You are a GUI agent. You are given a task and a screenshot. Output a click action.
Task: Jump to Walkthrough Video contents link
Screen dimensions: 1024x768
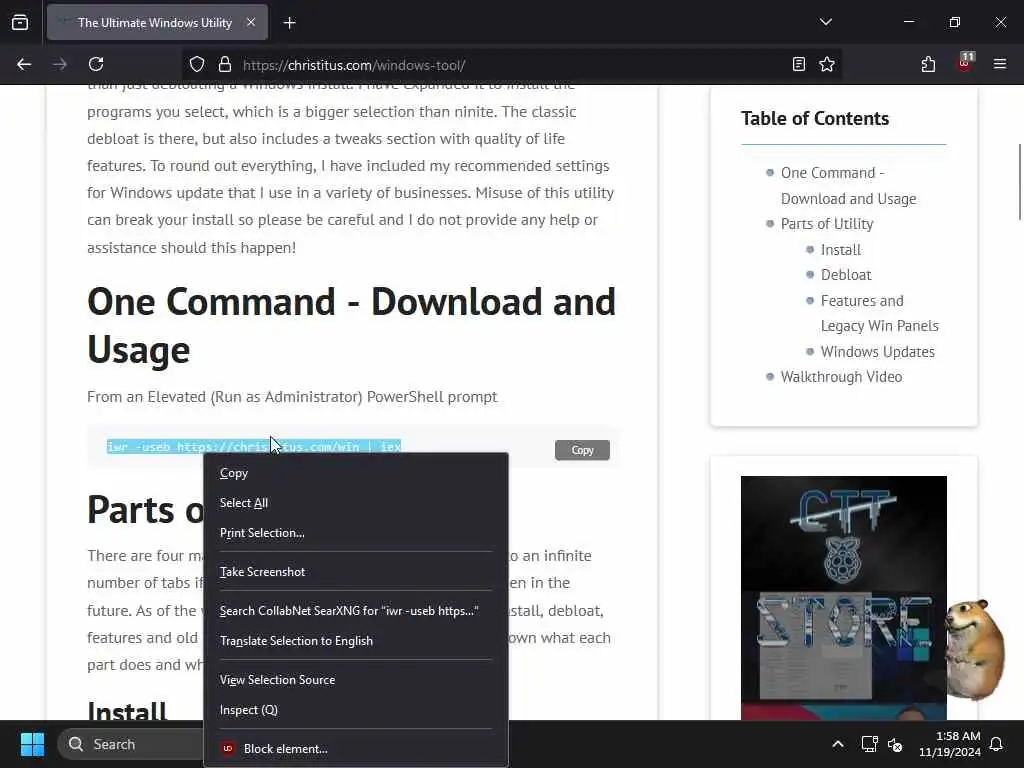[841, 377]
